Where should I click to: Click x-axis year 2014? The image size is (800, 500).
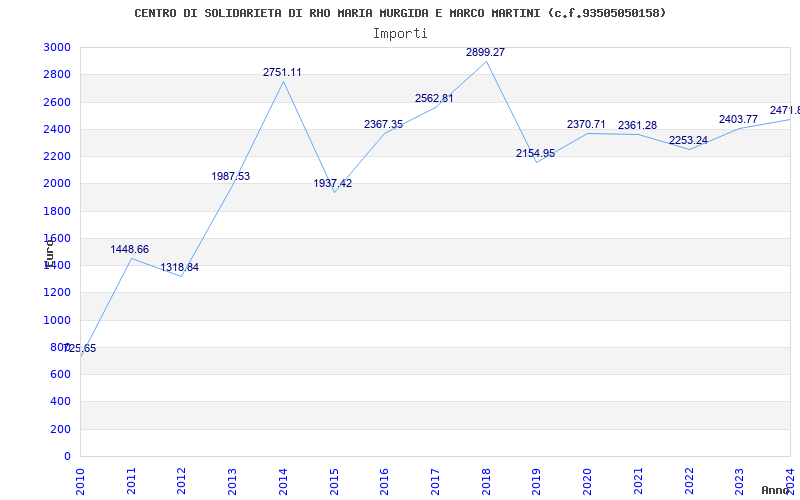click(283, 481)
